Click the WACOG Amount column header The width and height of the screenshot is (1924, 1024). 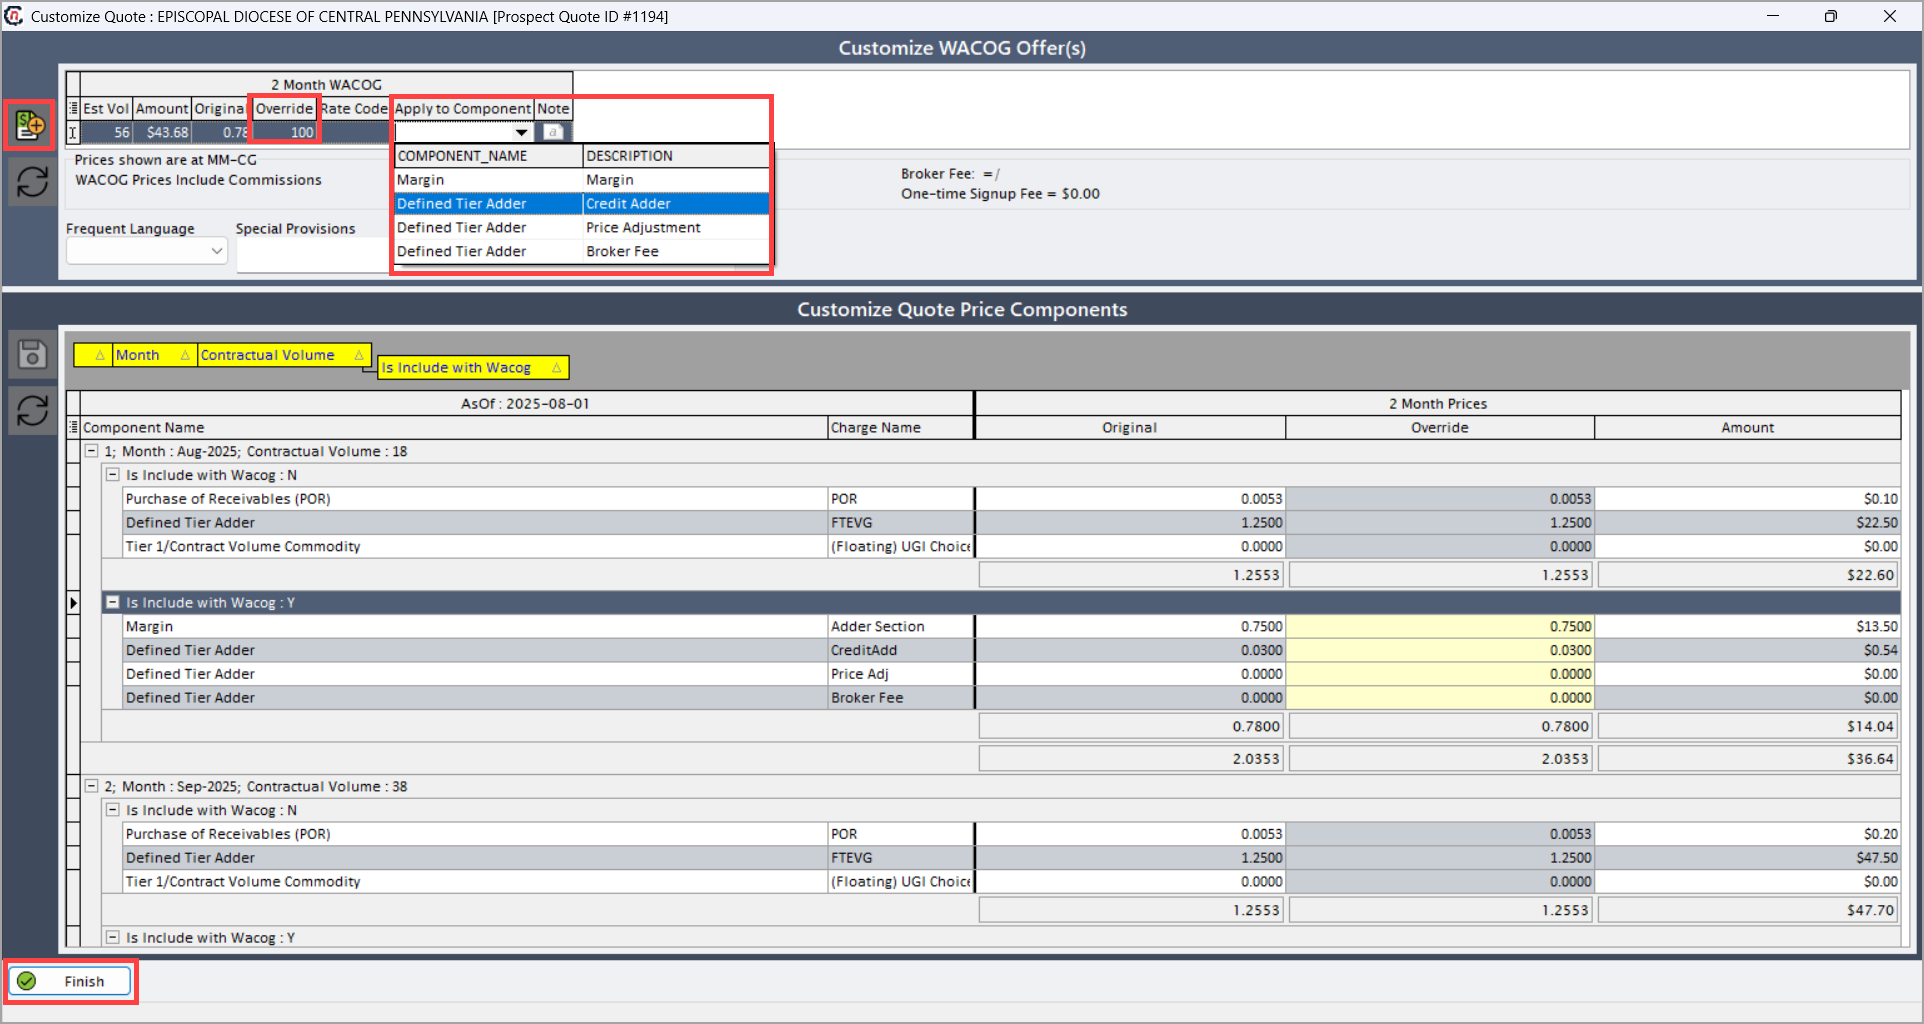[x=162, y=108]
